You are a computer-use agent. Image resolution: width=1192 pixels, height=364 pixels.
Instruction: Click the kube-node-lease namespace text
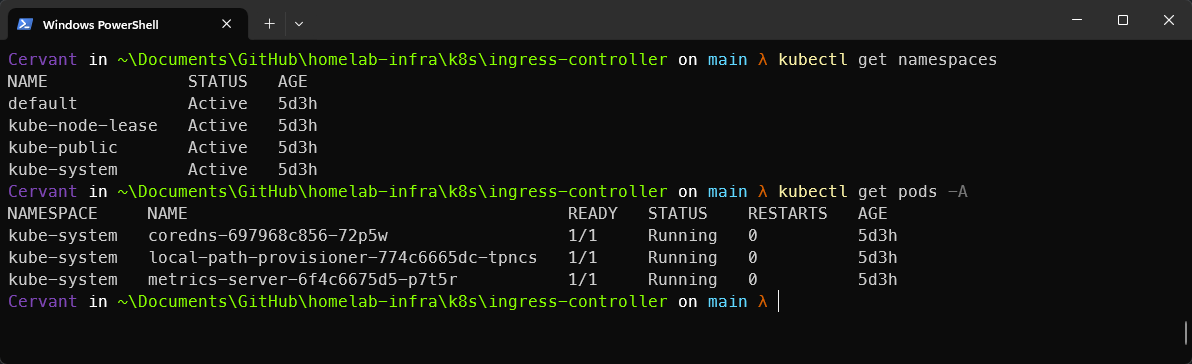click(83, 125)
